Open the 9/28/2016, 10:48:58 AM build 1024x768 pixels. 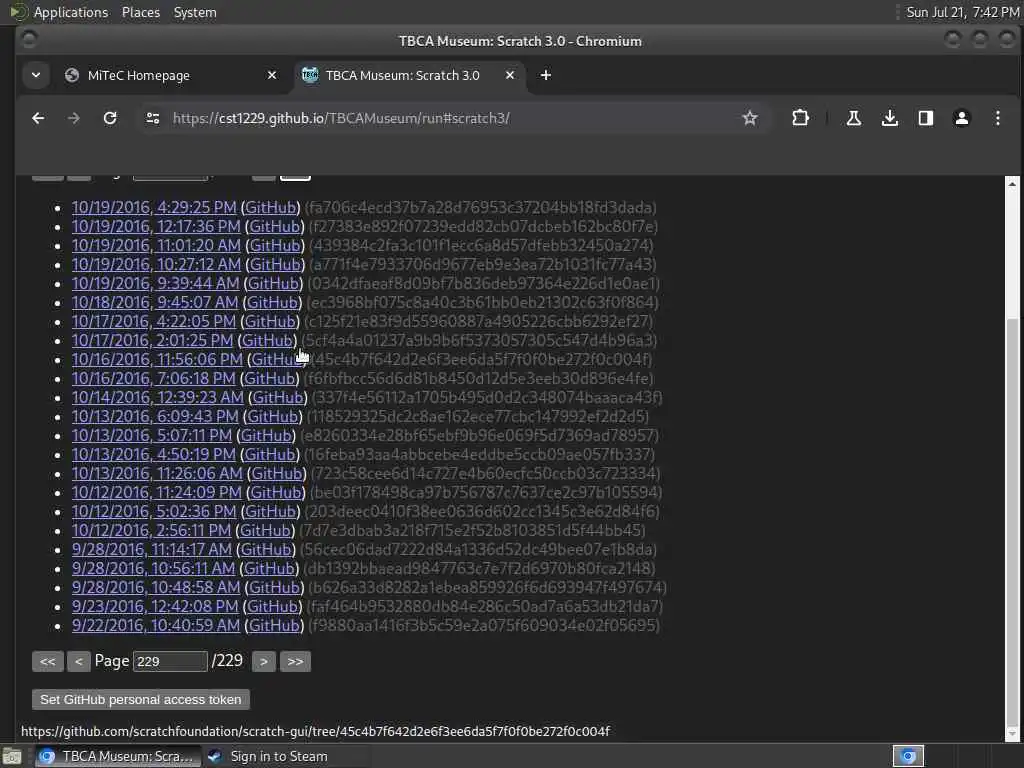click(x=156, y=587)
